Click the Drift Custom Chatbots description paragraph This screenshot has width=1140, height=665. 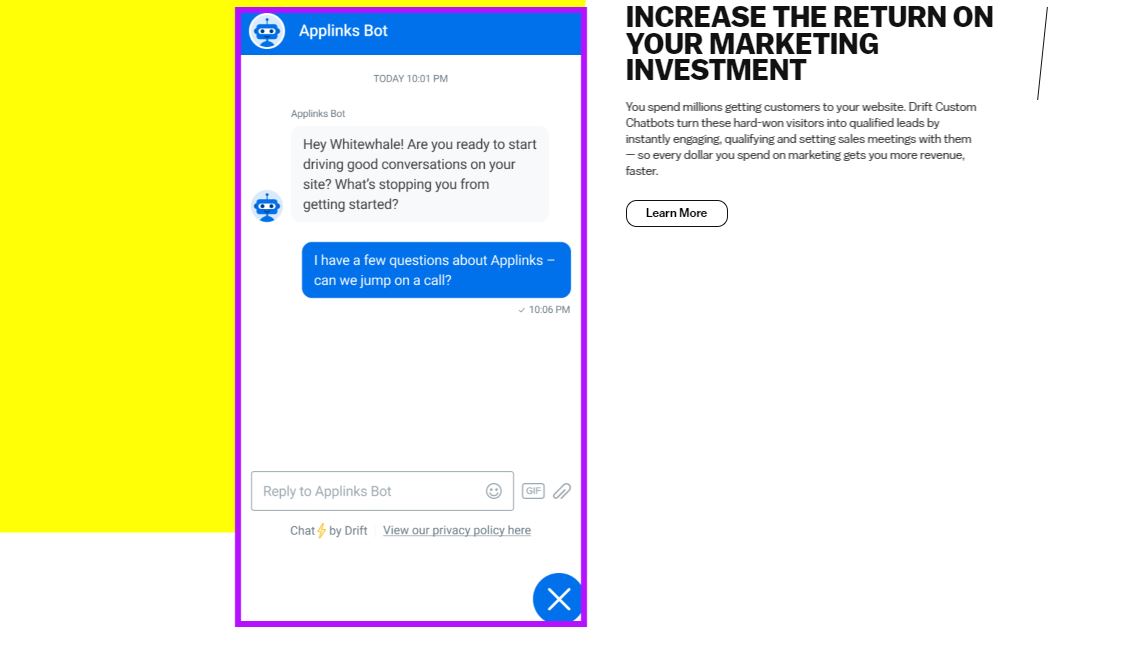(800, 139)
